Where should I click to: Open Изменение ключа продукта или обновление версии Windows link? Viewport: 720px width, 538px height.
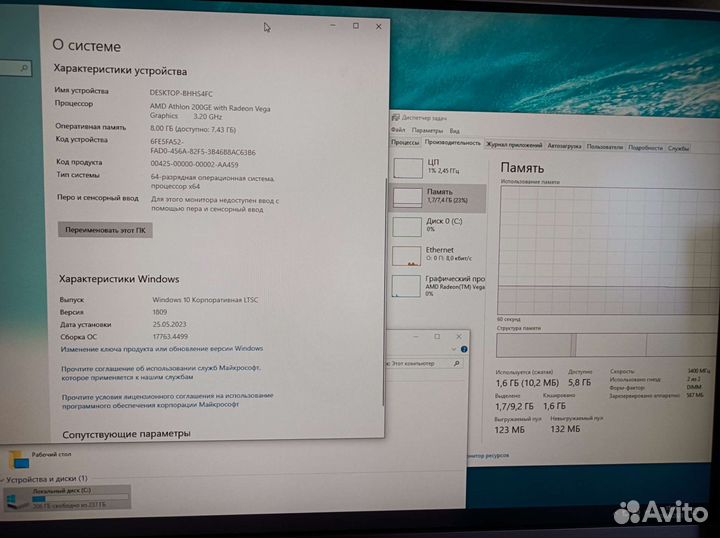coord(162,349)
